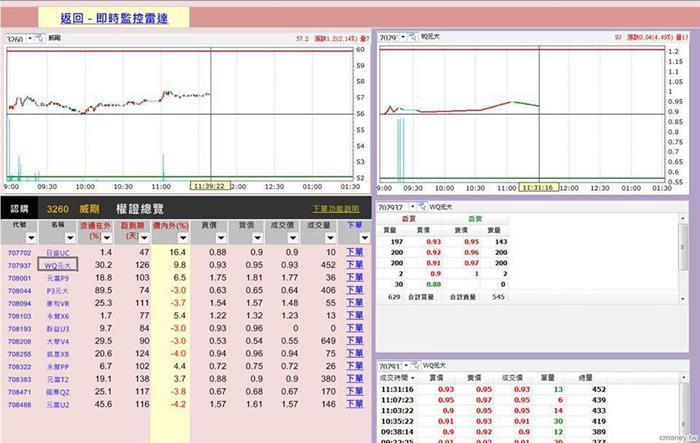This screenshot has height=443, width=700.
Task: Open the 名稱 column filter dropdown
Action: coord(70,238)
